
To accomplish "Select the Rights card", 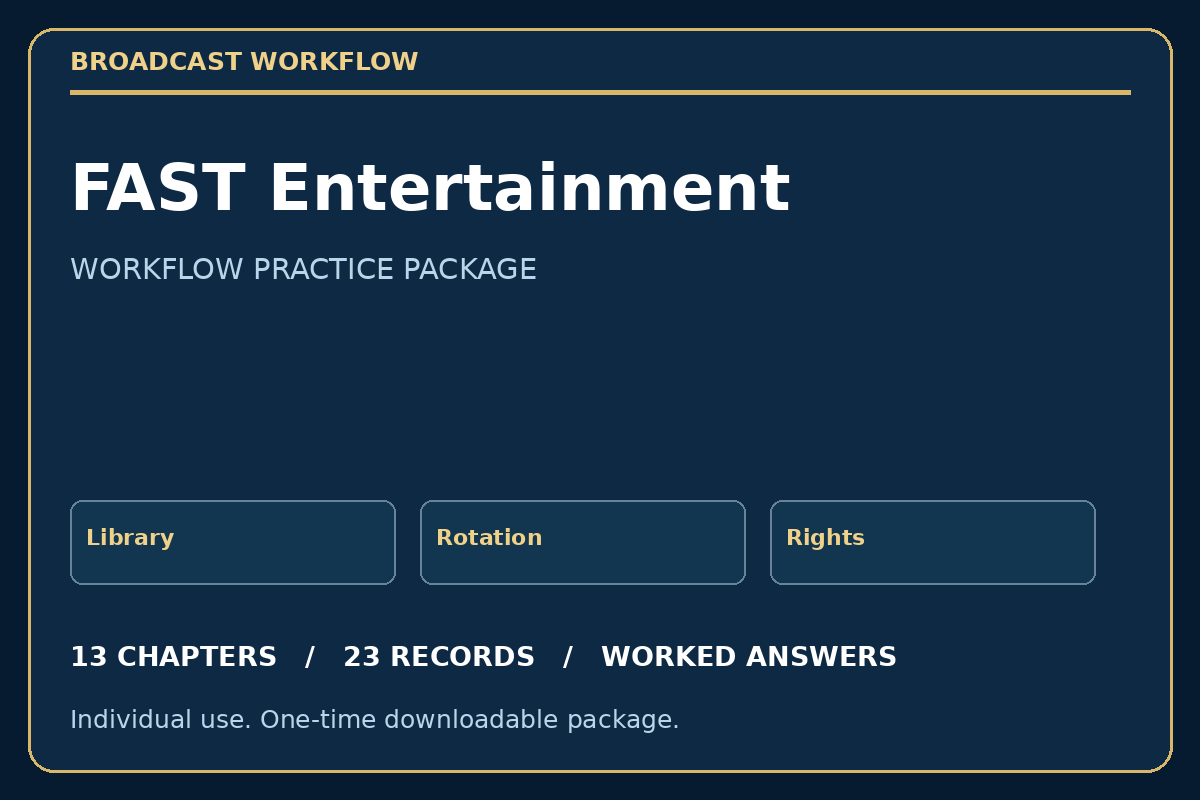I will click(933, 542).
